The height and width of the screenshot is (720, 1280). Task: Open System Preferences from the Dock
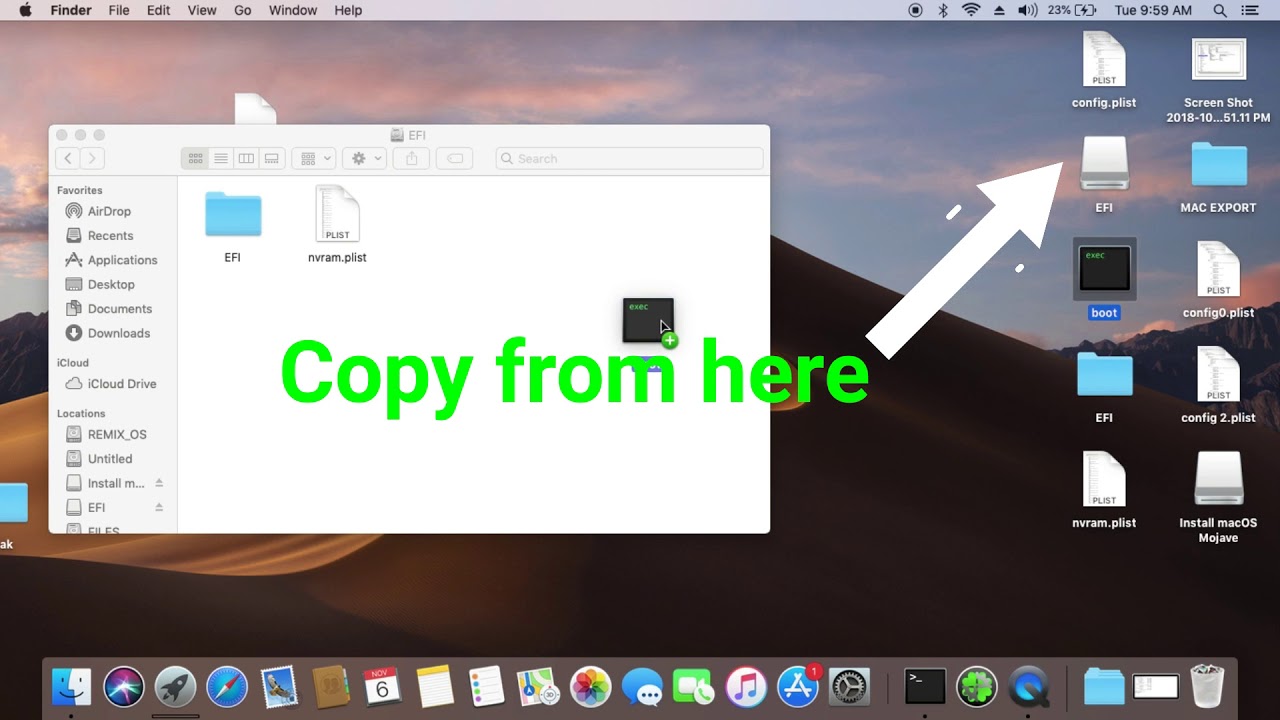click(x=849, y=687)
